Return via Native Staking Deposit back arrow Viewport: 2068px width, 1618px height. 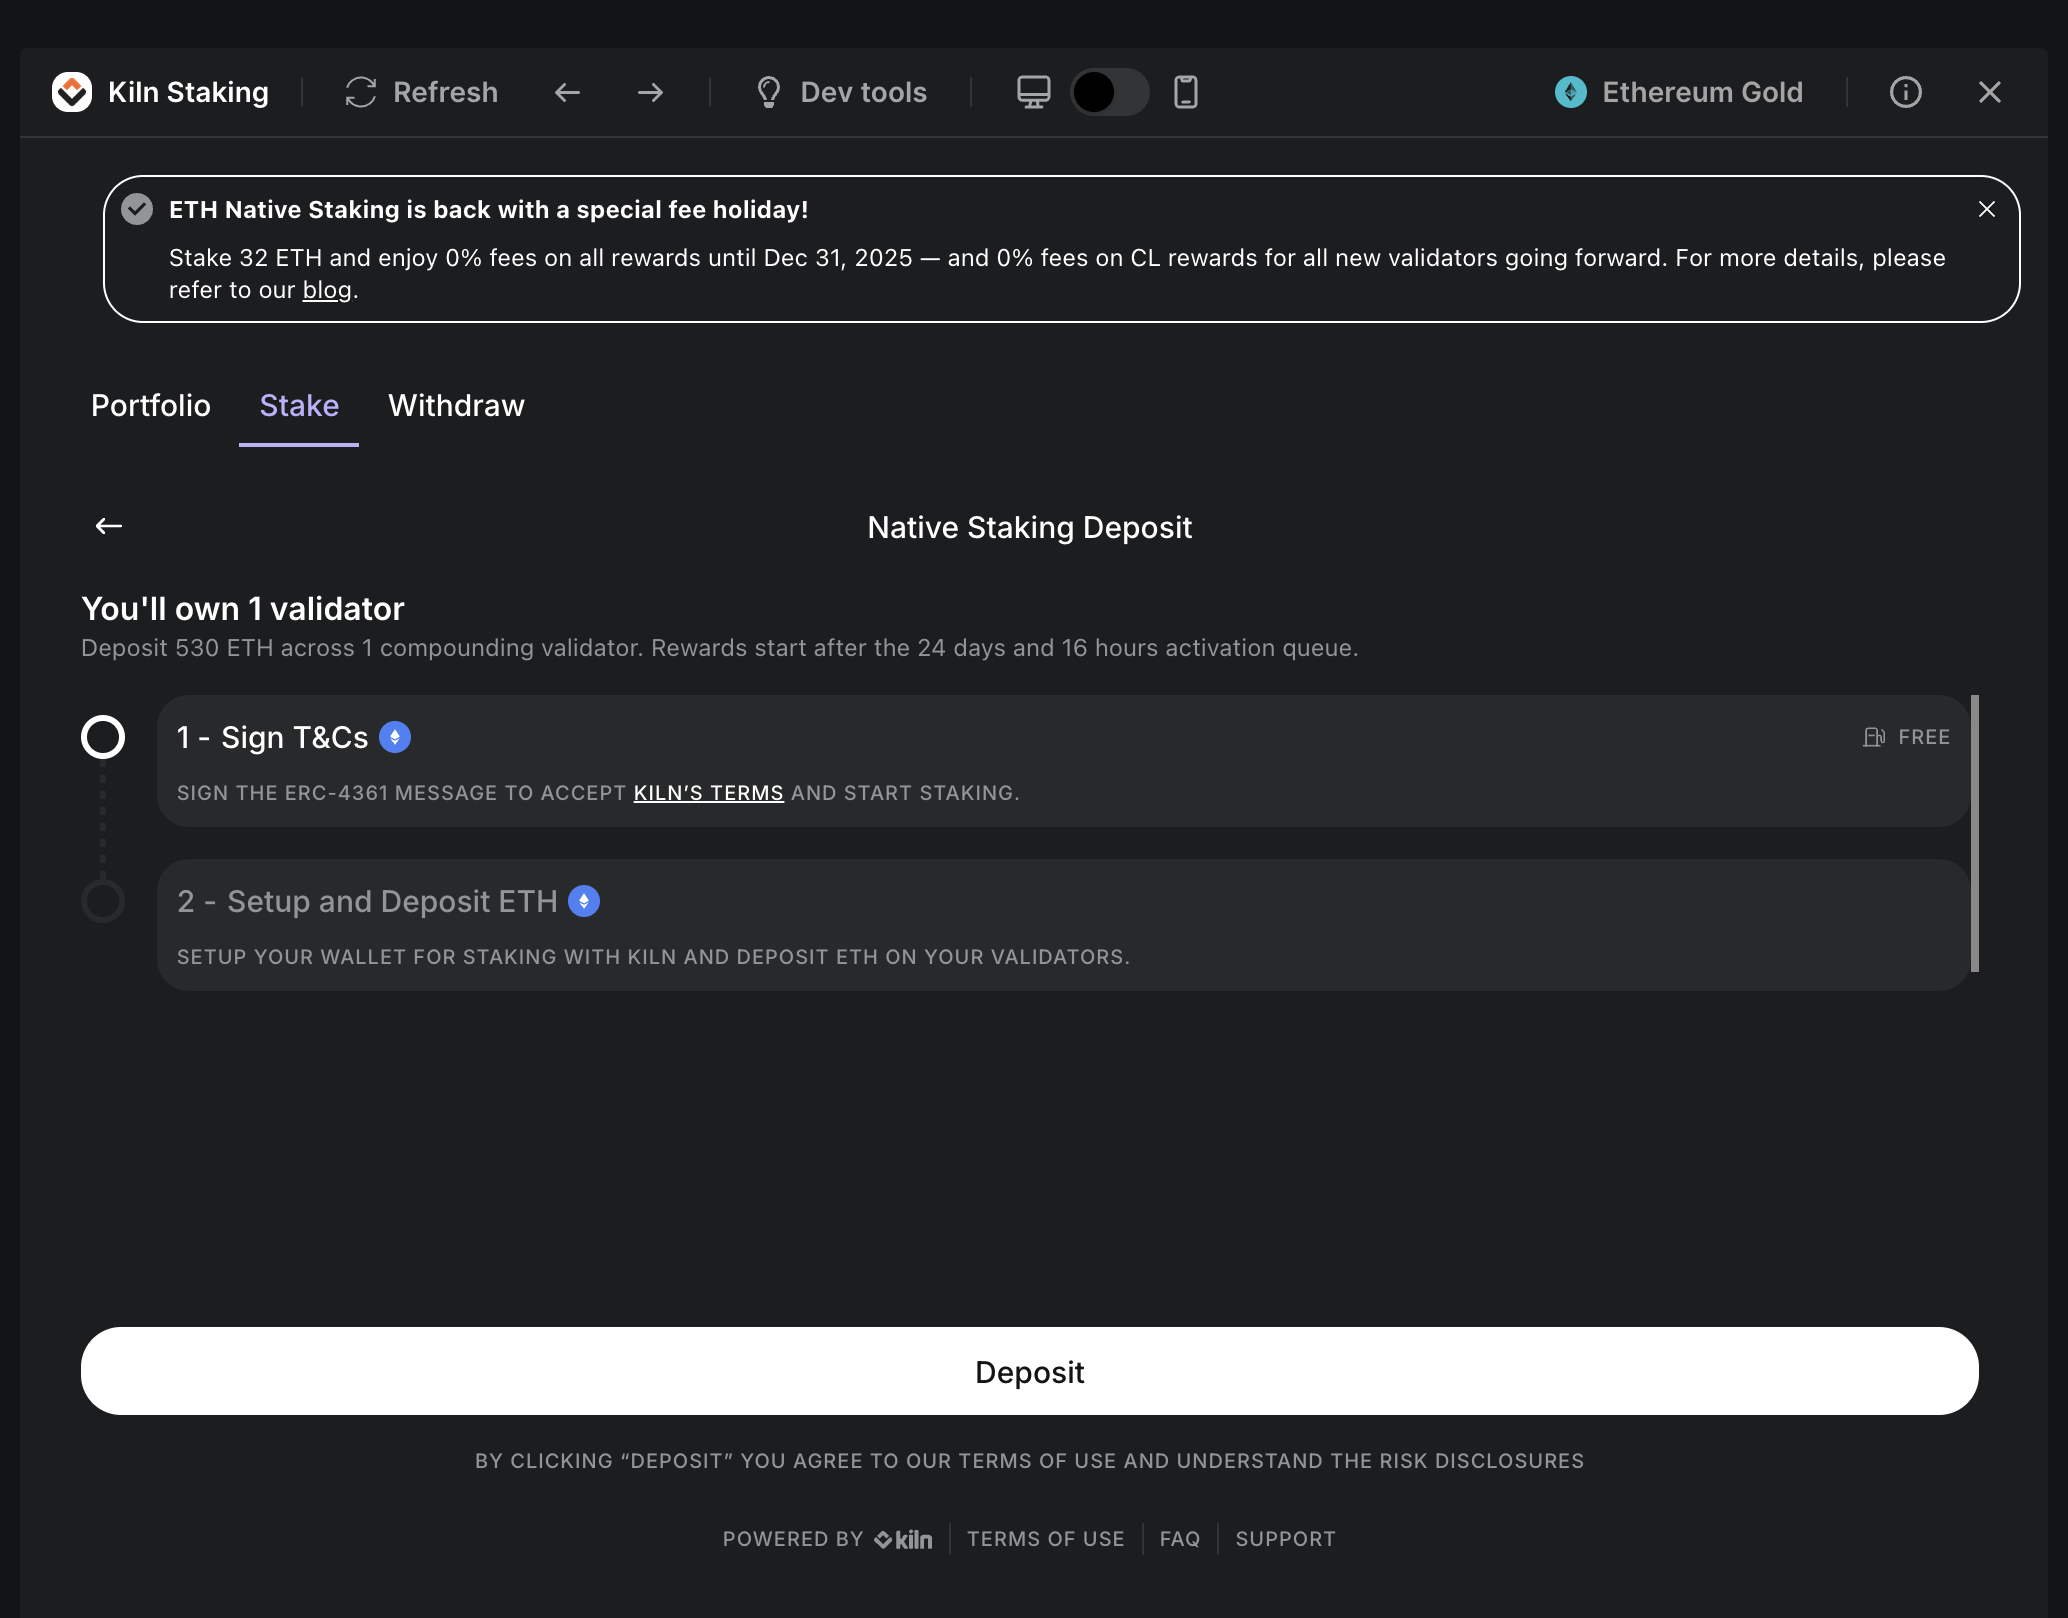(108, 526)
